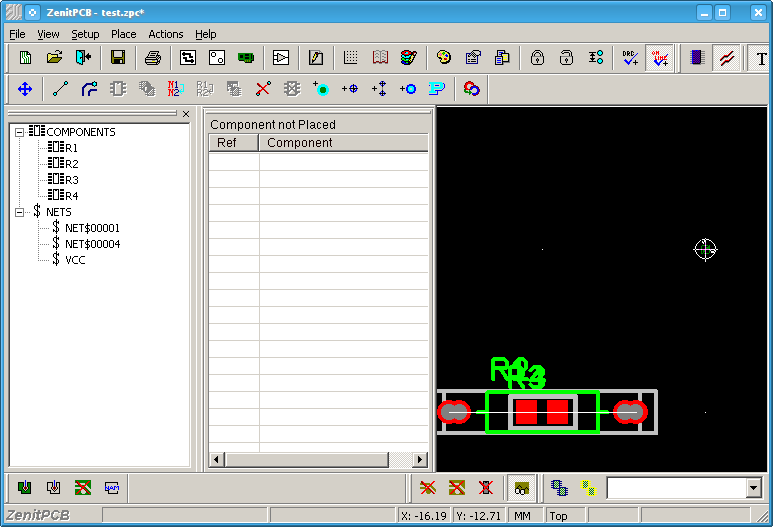Click the import netlist door icon
This screenshot has height=527, width=773.
pos(83,58)
